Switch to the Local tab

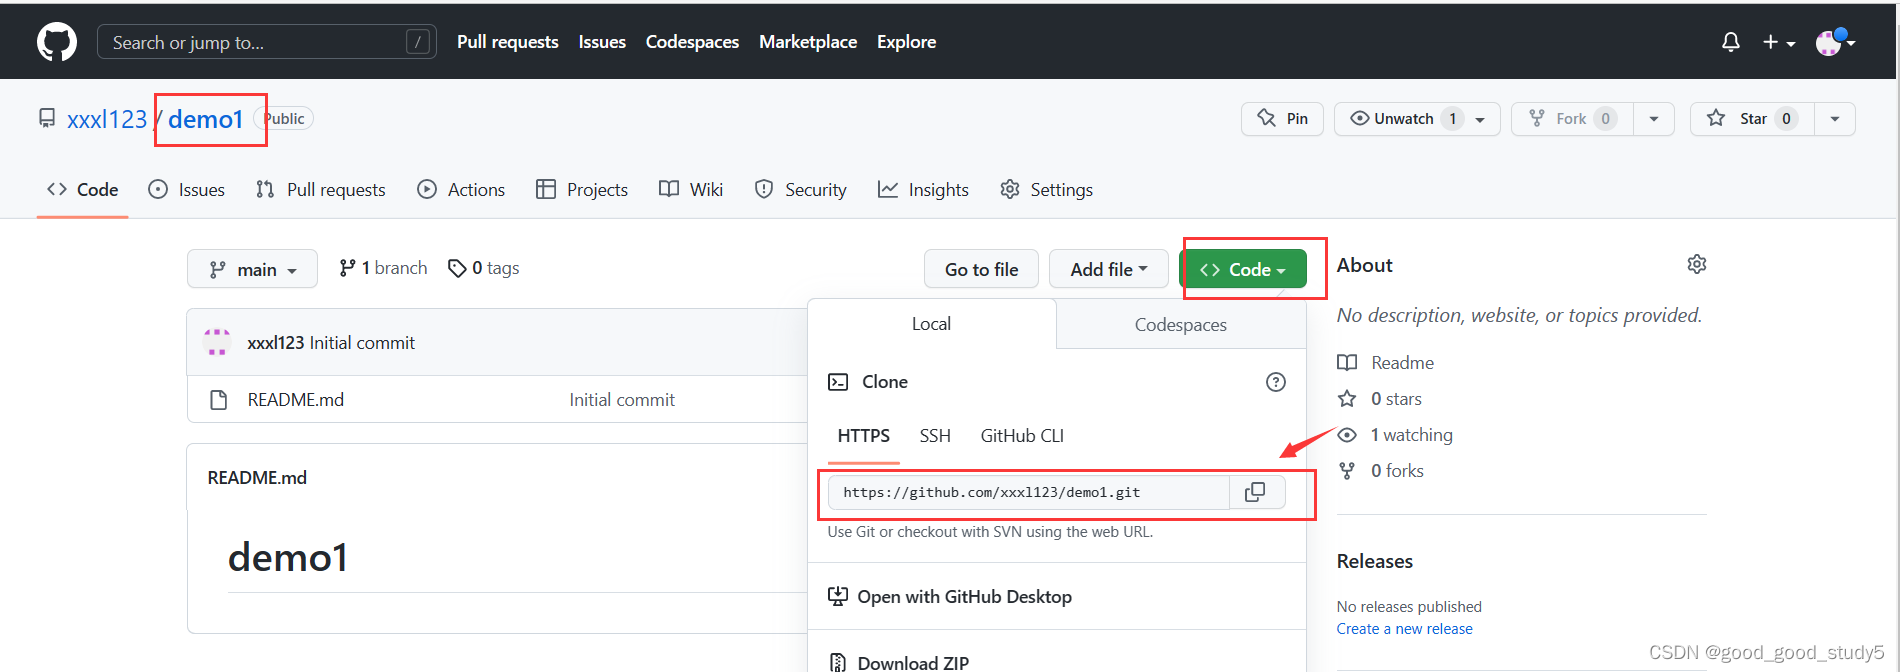(931, 324)
